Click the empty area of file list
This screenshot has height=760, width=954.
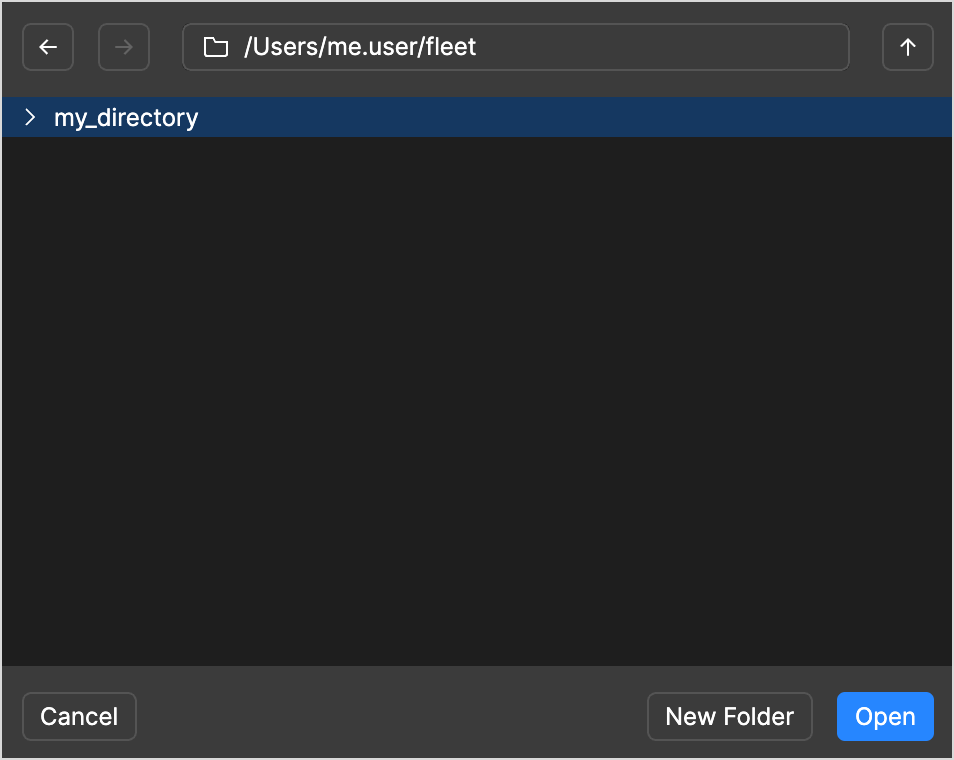pos(477,400)
